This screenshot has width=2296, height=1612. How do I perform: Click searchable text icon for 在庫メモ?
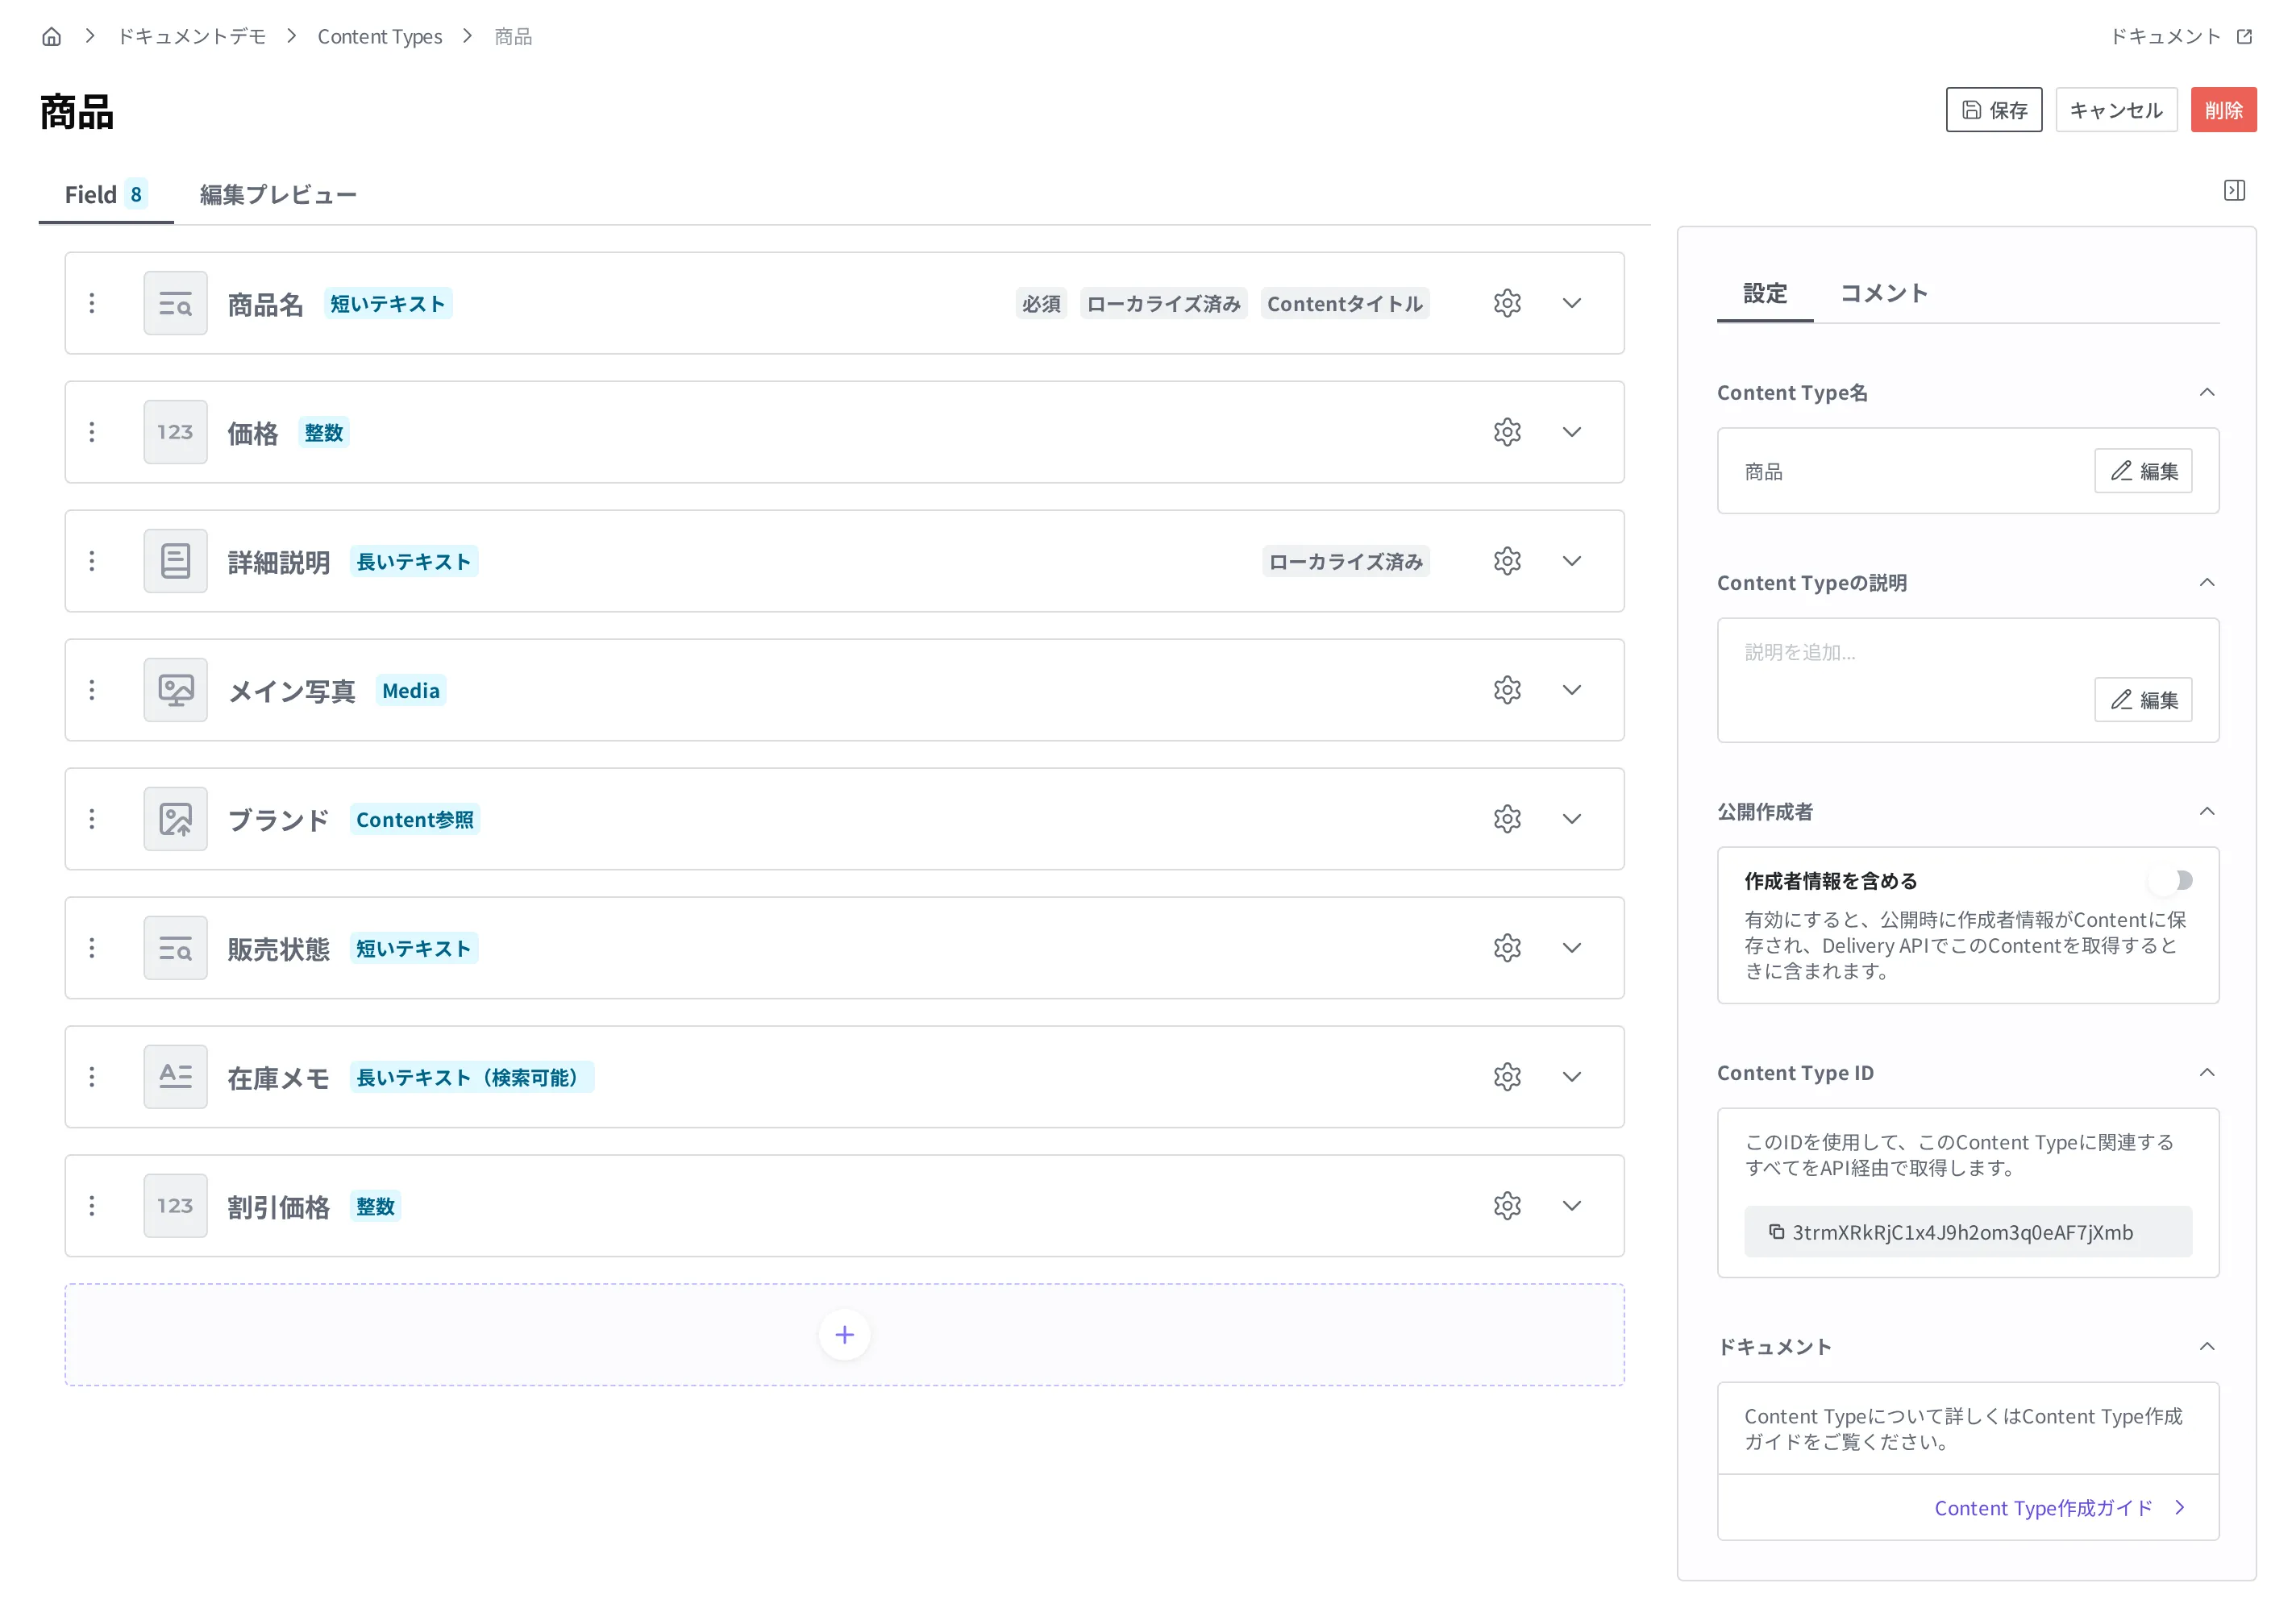pos(175,1077)
